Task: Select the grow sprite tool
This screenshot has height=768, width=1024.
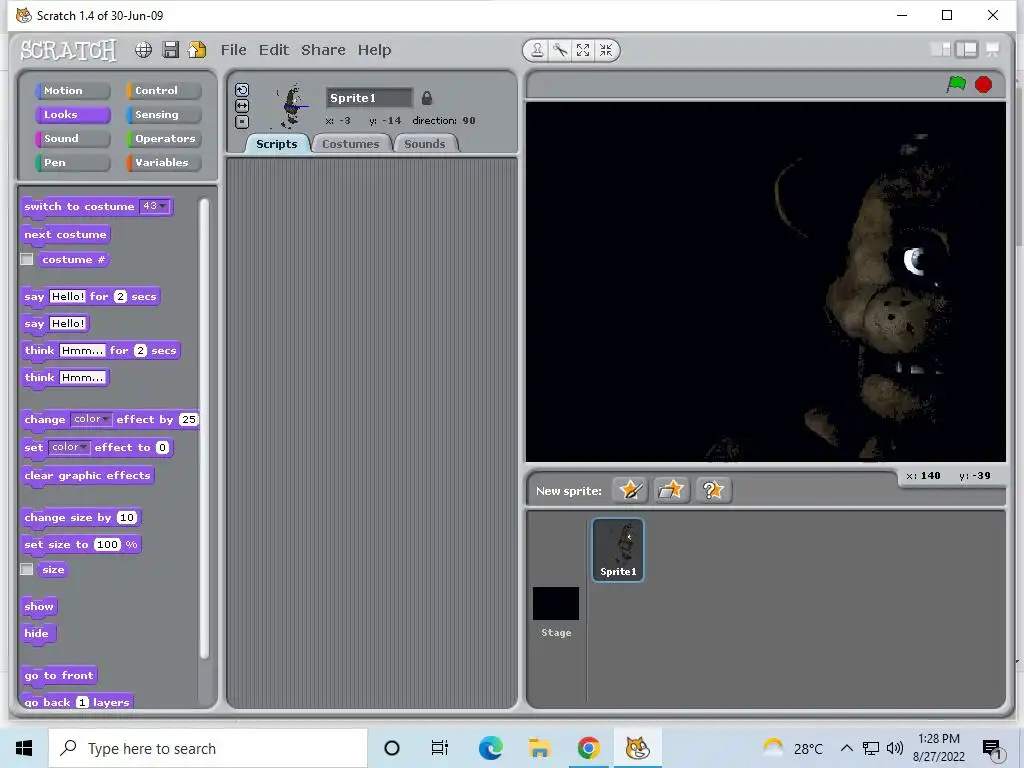Action: point(583,50)
